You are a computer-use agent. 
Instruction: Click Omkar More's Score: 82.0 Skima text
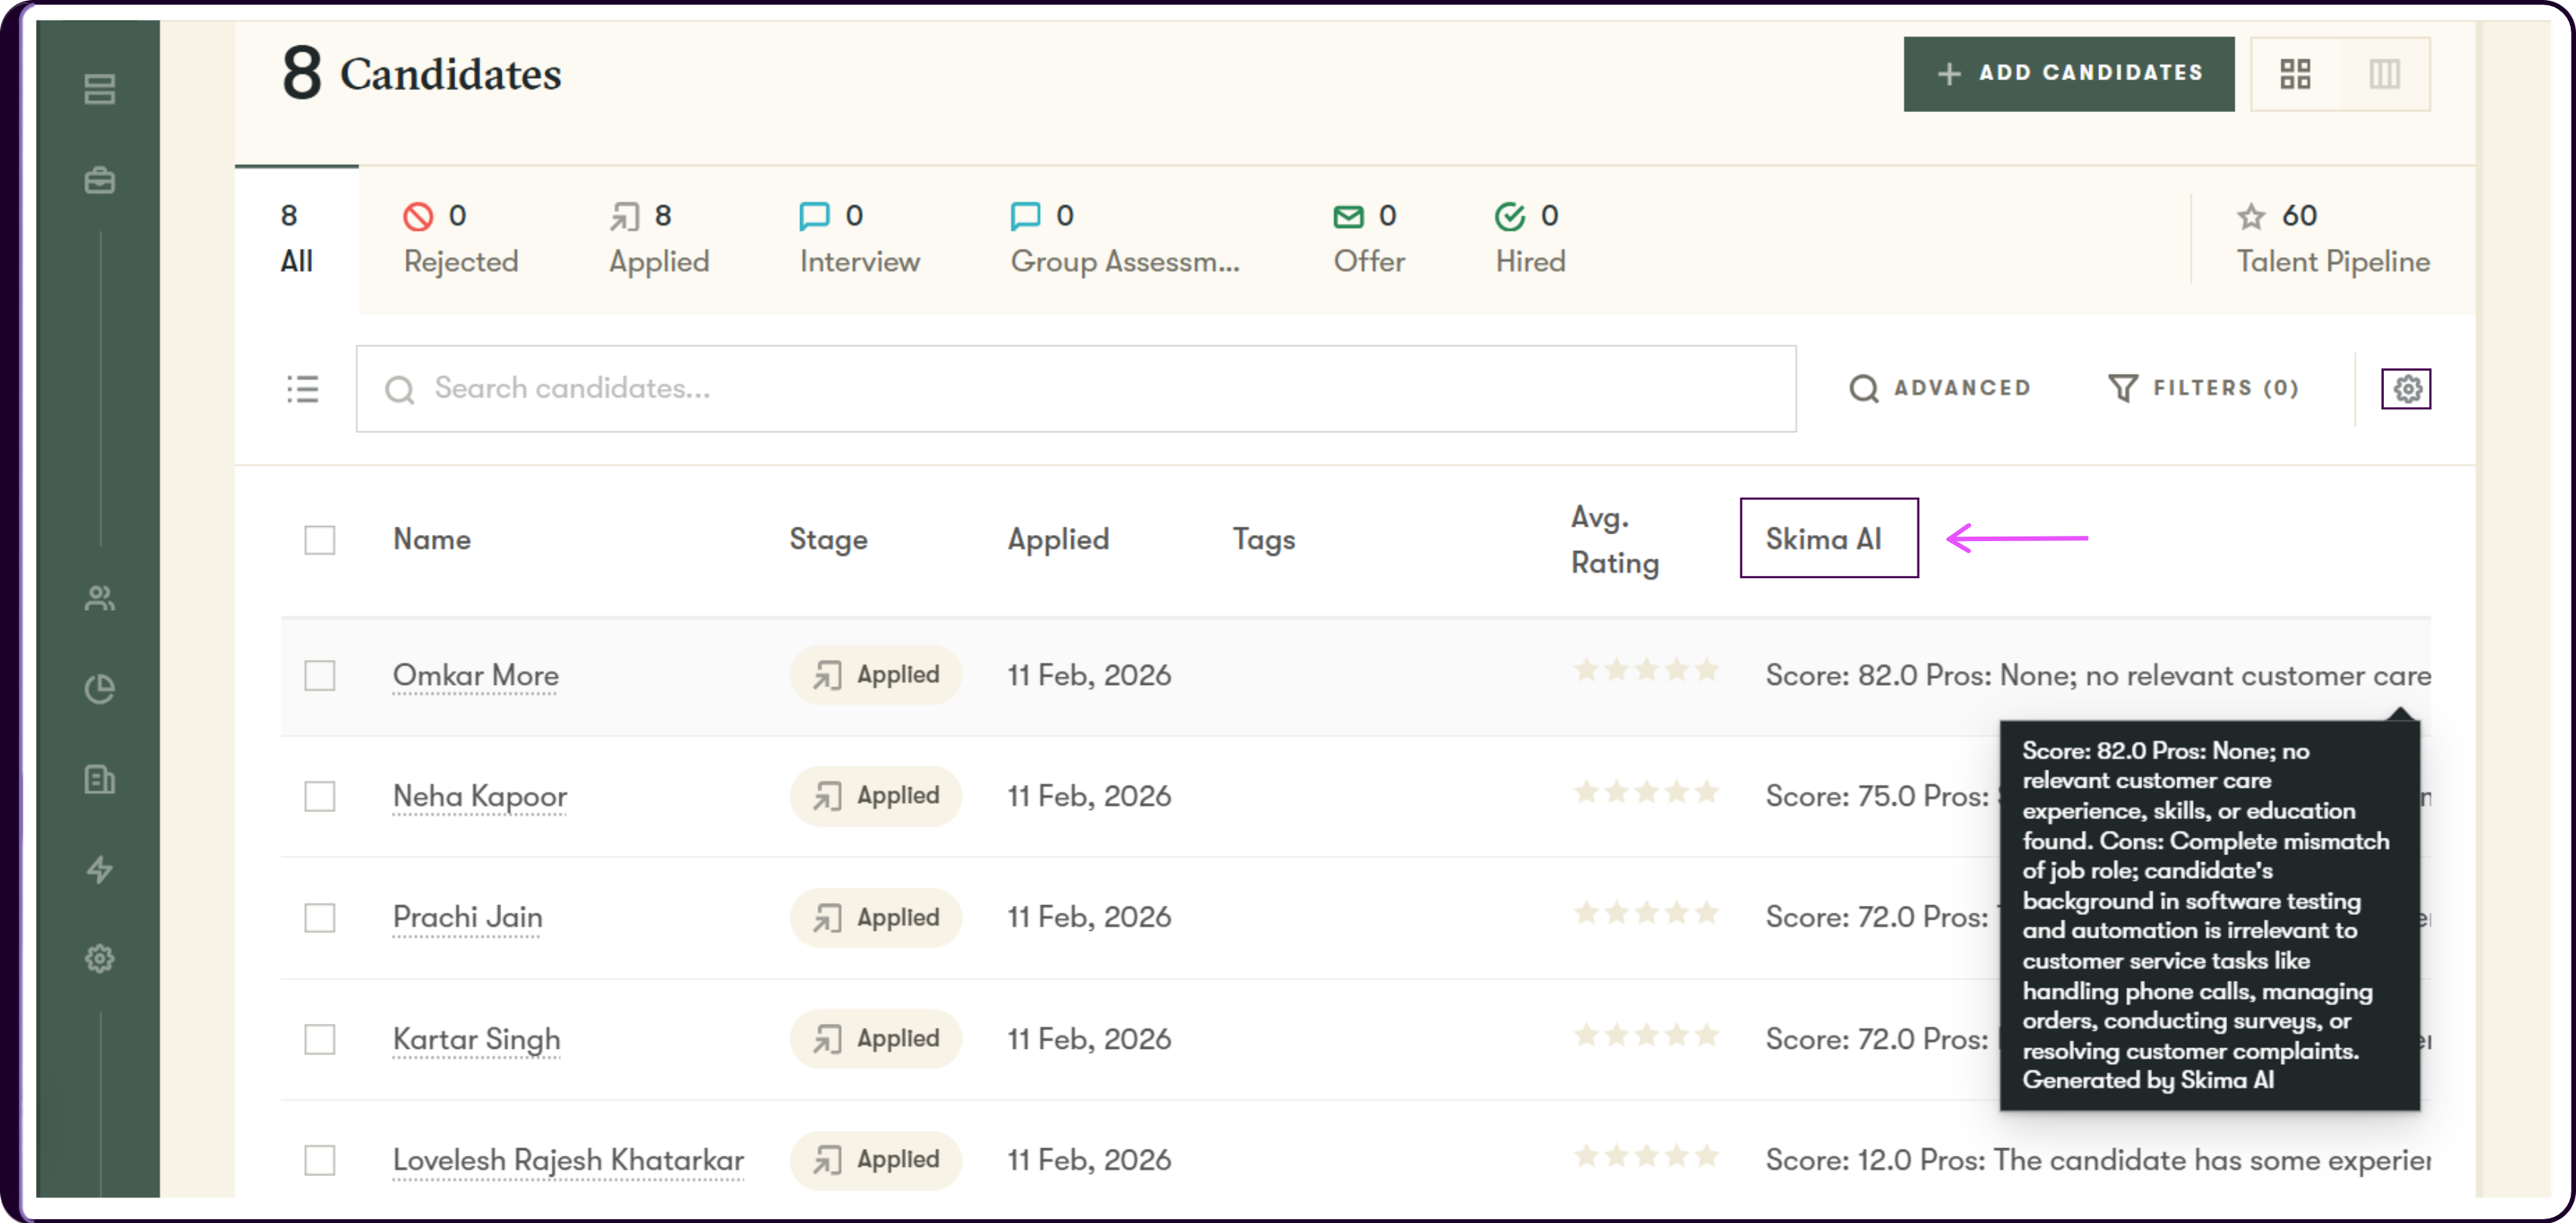[x=2097, y=676]
